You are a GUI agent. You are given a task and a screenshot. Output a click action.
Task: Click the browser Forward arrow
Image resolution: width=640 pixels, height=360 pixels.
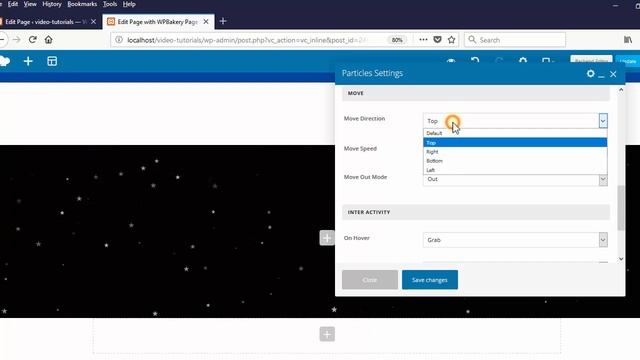point(17,40)
